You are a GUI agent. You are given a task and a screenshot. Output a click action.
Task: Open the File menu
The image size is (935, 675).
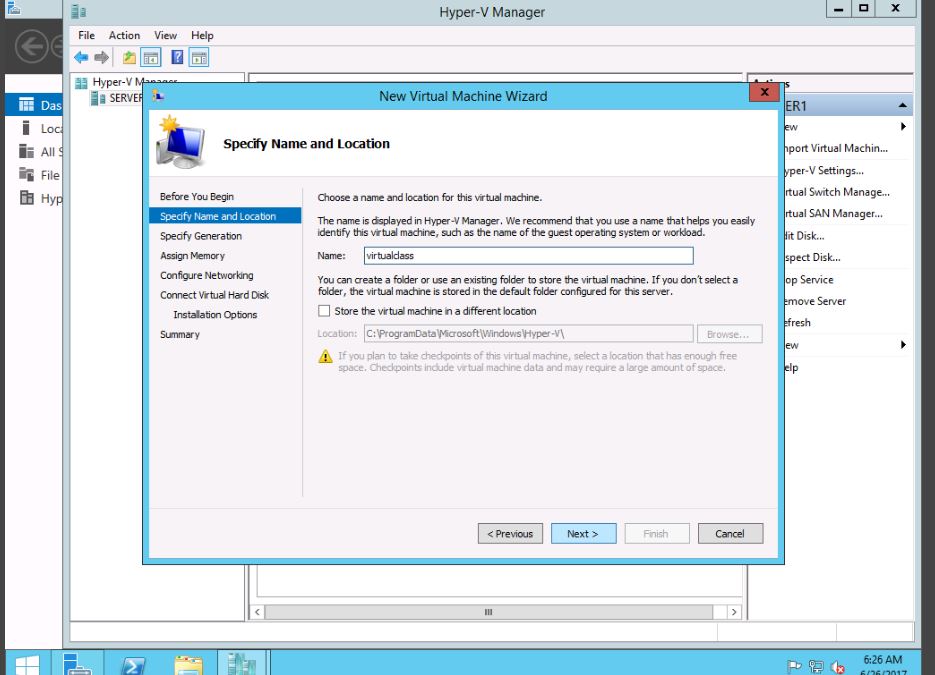(86, 35)
